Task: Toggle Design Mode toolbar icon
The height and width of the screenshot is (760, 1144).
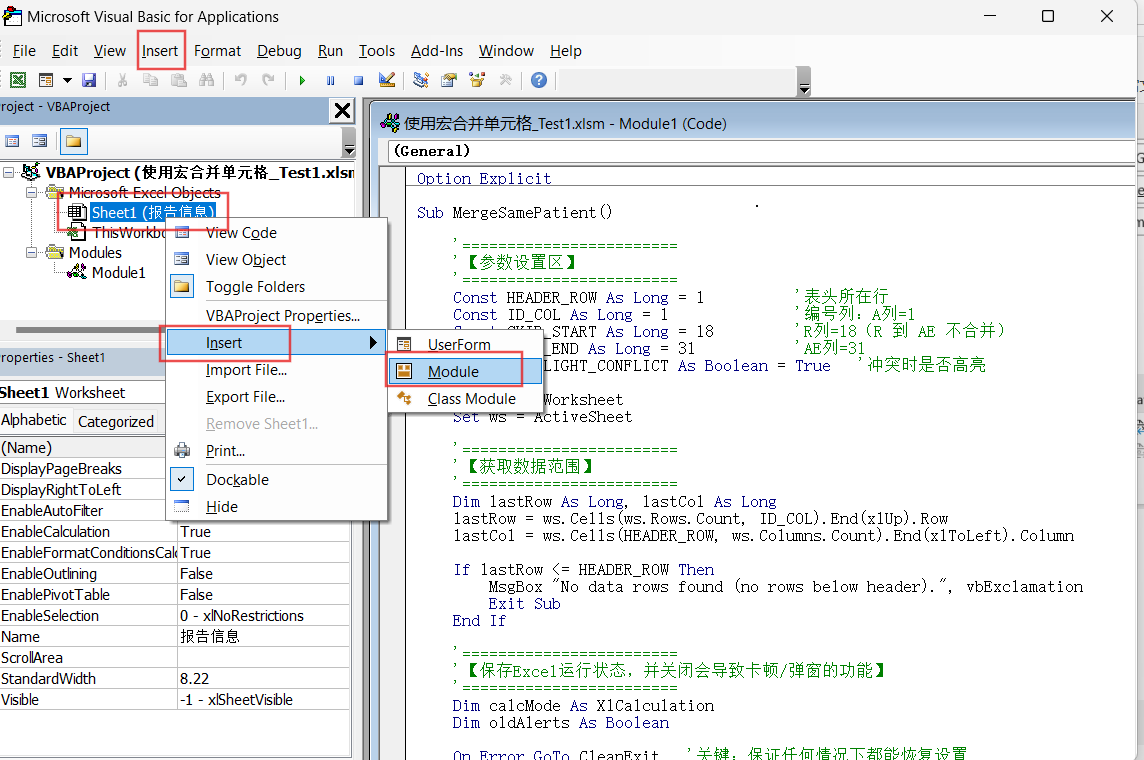Action: tap(387, 80)
